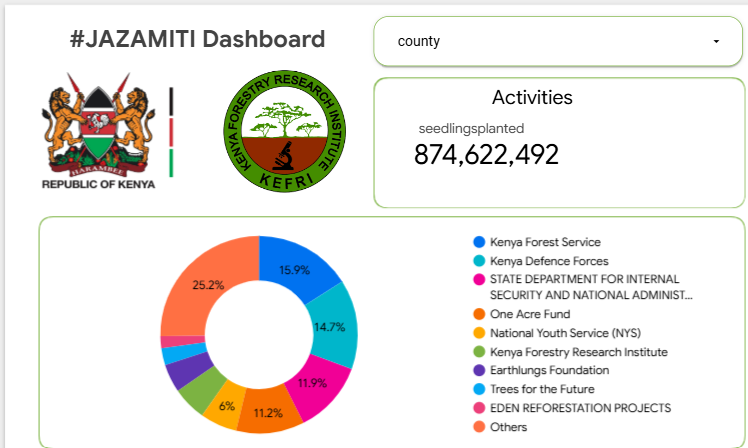The image size is (748, 448).
Task: Click One Acre Fund orange legend dot
Action: tap(479, 314)
